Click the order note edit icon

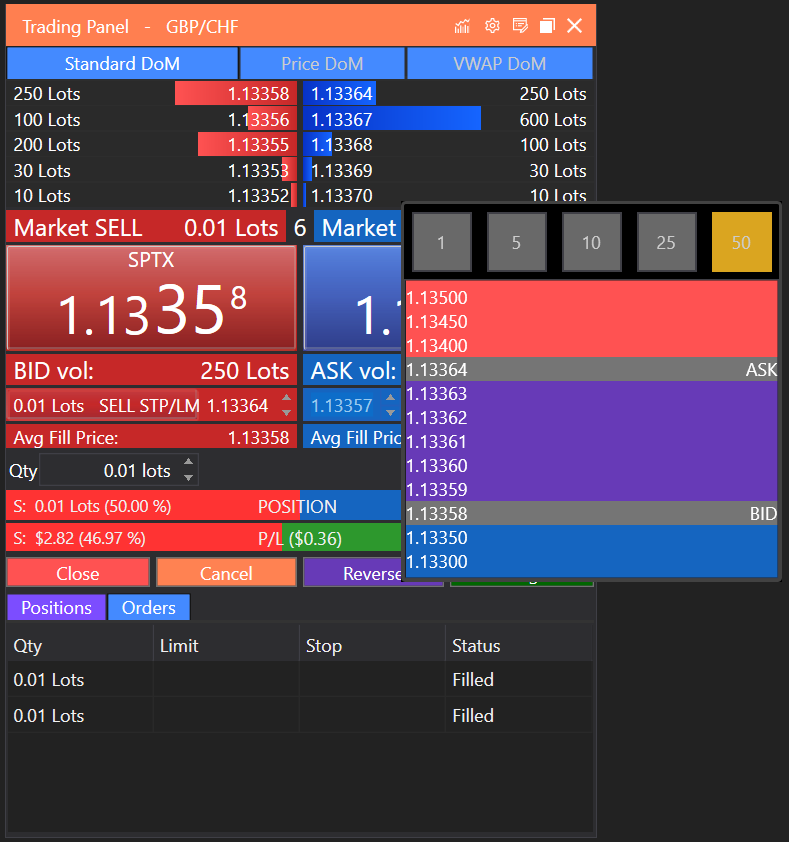[520, 26]
